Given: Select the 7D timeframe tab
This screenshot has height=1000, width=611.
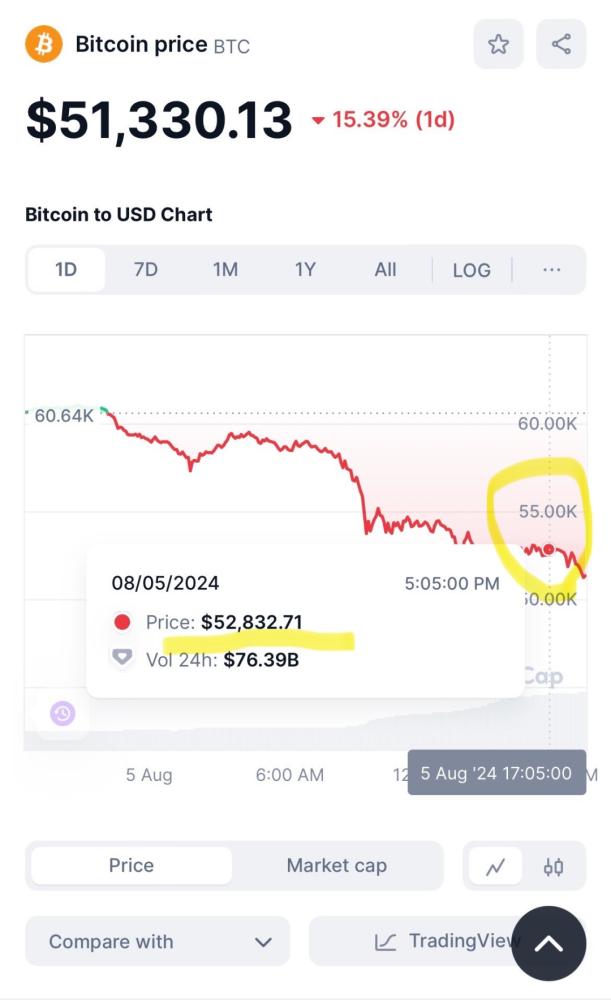Looking at the screenshot, I should 145,270.
